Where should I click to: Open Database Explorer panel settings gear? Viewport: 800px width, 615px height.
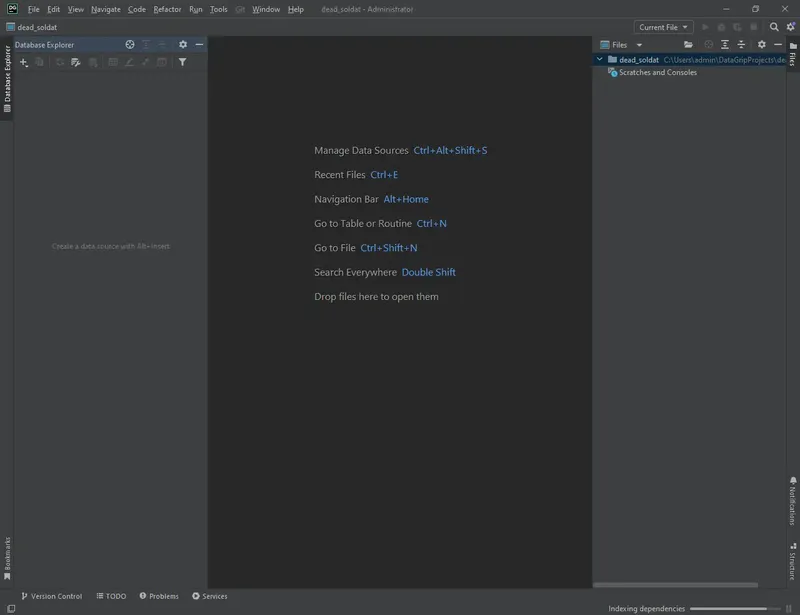point(182,44)
